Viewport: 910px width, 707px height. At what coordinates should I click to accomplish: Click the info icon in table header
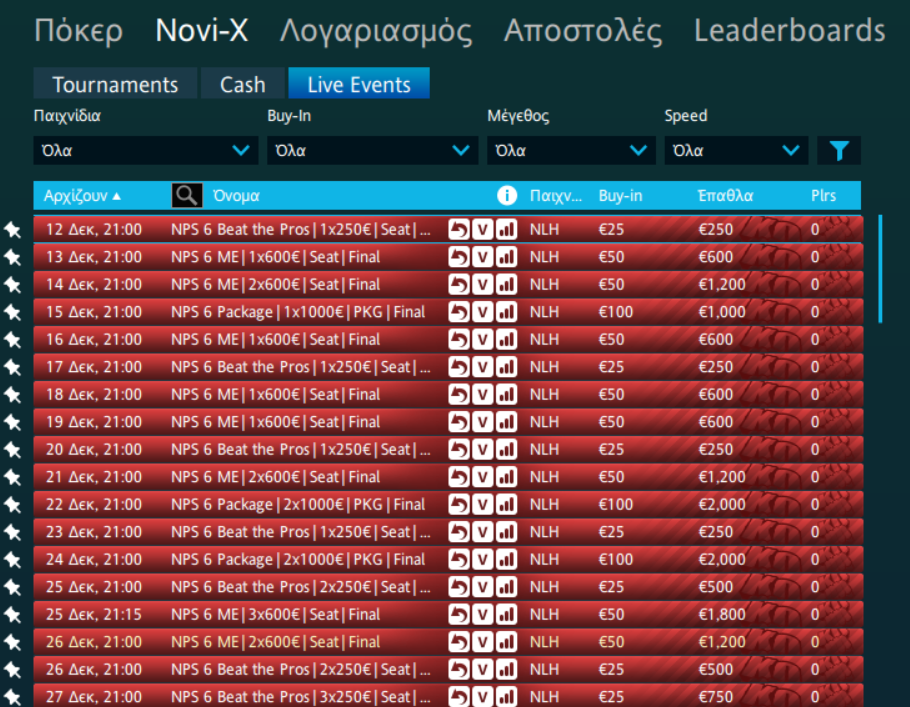pos(507,195)
